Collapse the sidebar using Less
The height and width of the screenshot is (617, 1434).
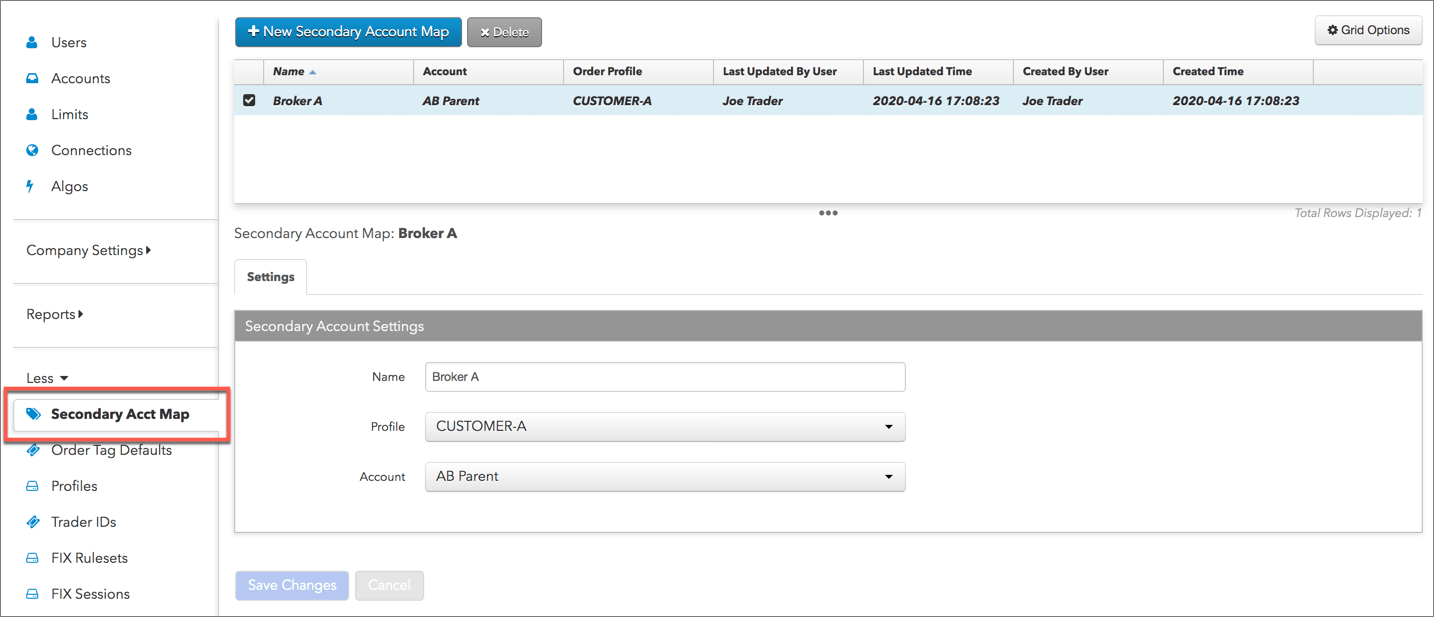pos(47,378)
